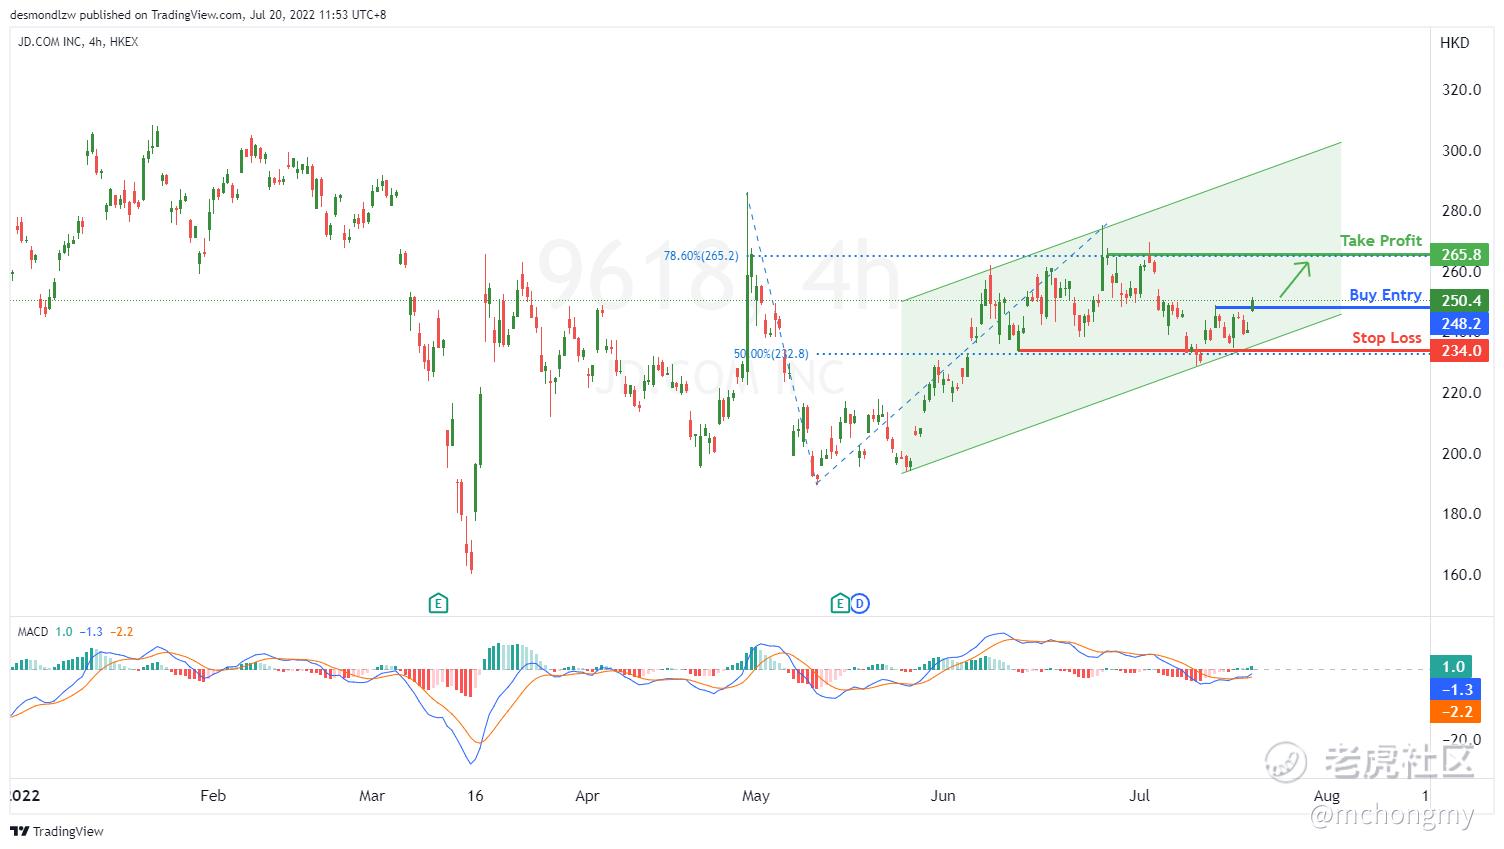Click the 160.0 price scale value

(x=1461, y=575)
